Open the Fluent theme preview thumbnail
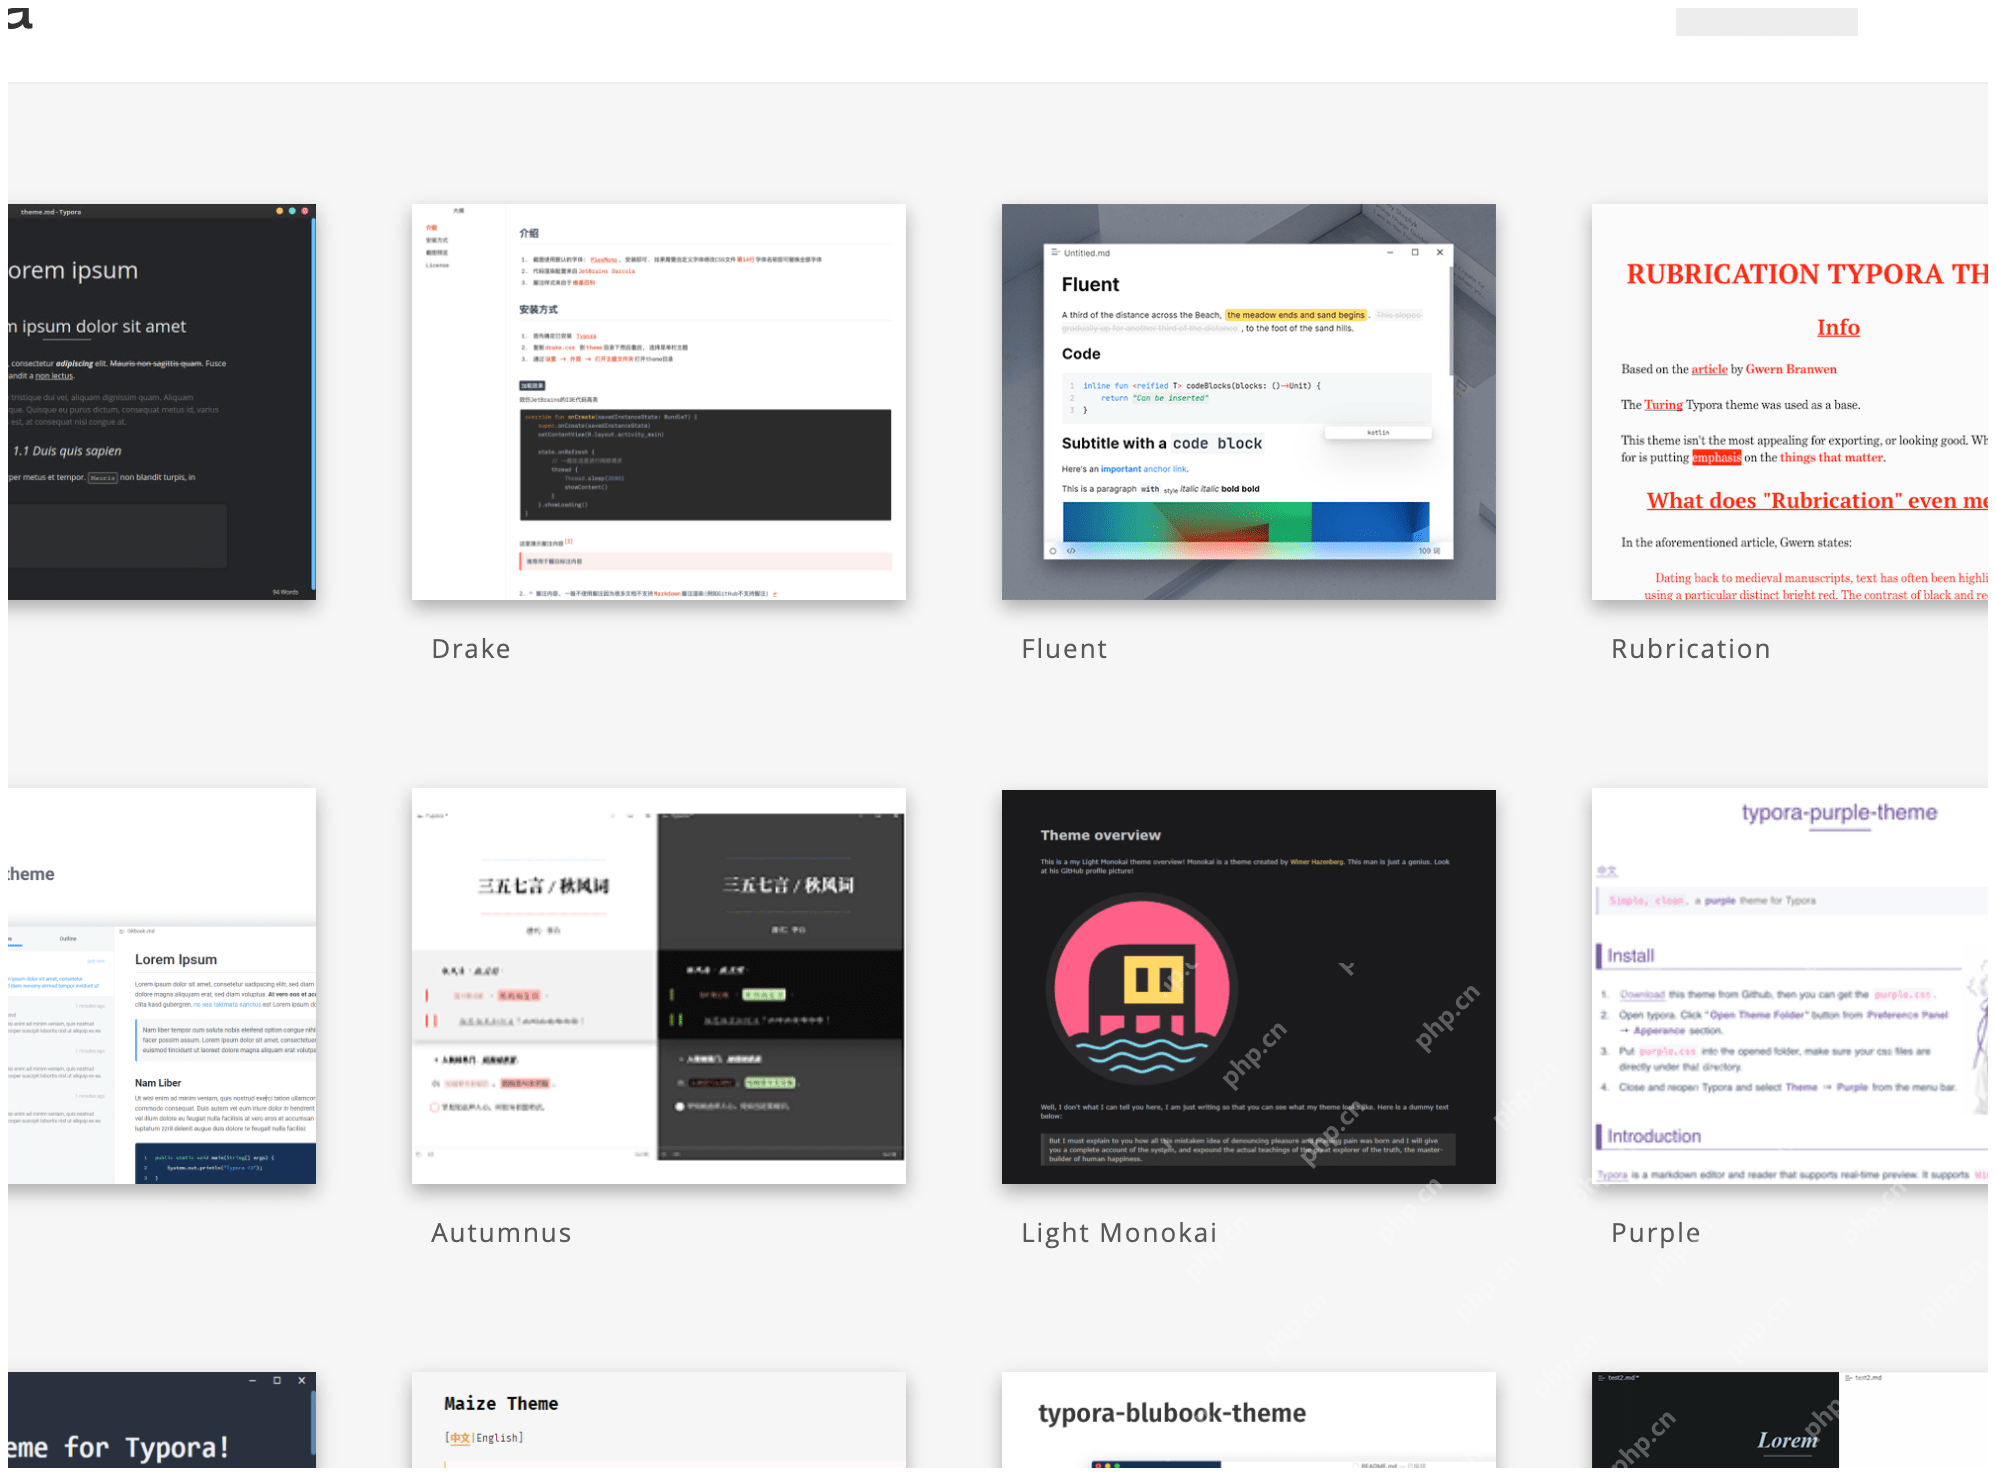Image resolution: width=1996 pixels, height=1476 pixels. pos(1249,402)
